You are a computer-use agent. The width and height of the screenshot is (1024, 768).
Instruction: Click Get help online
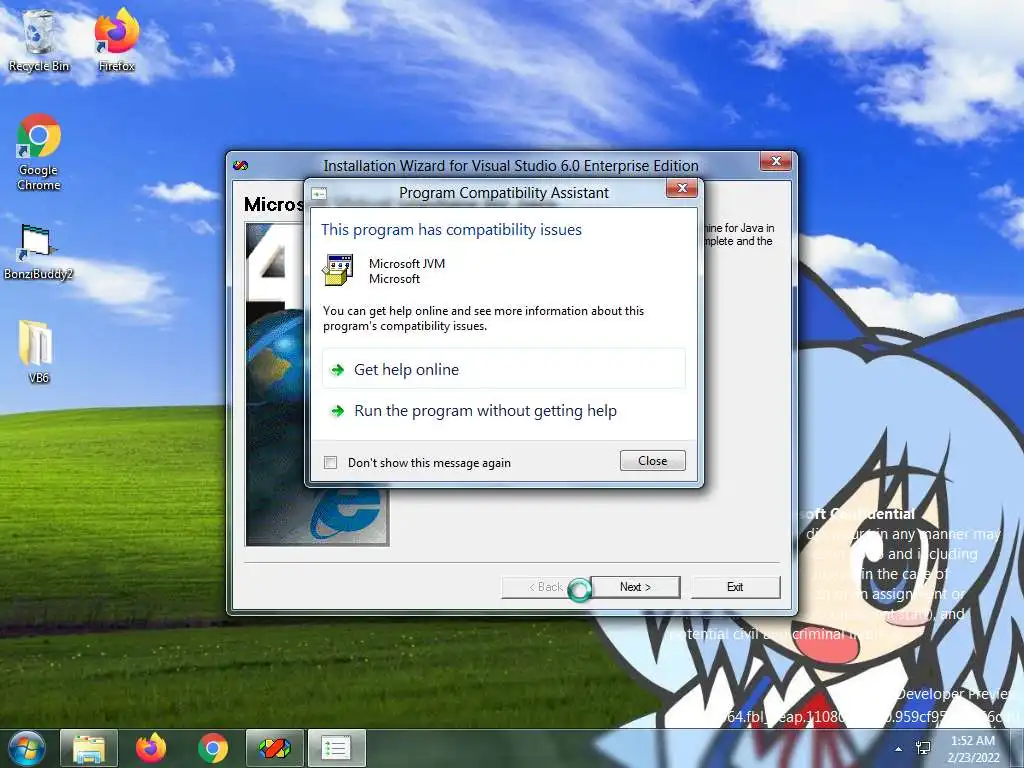[x=504, y=370]
